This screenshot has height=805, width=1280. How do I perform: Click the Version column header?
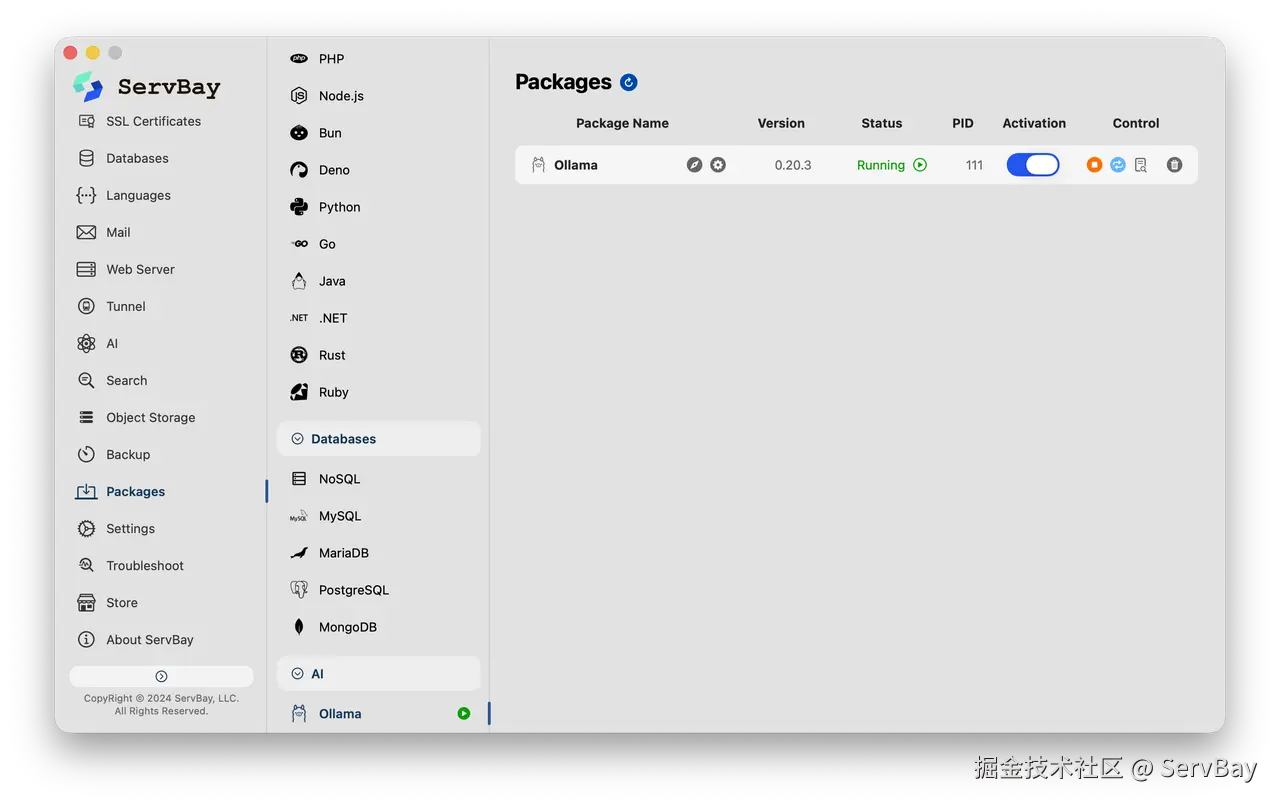coord(781,123)
